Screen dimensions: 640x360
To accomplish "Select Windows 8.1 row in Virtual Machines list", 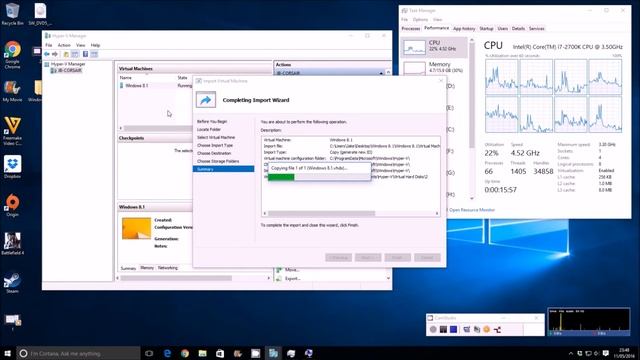I will [155, 86].
